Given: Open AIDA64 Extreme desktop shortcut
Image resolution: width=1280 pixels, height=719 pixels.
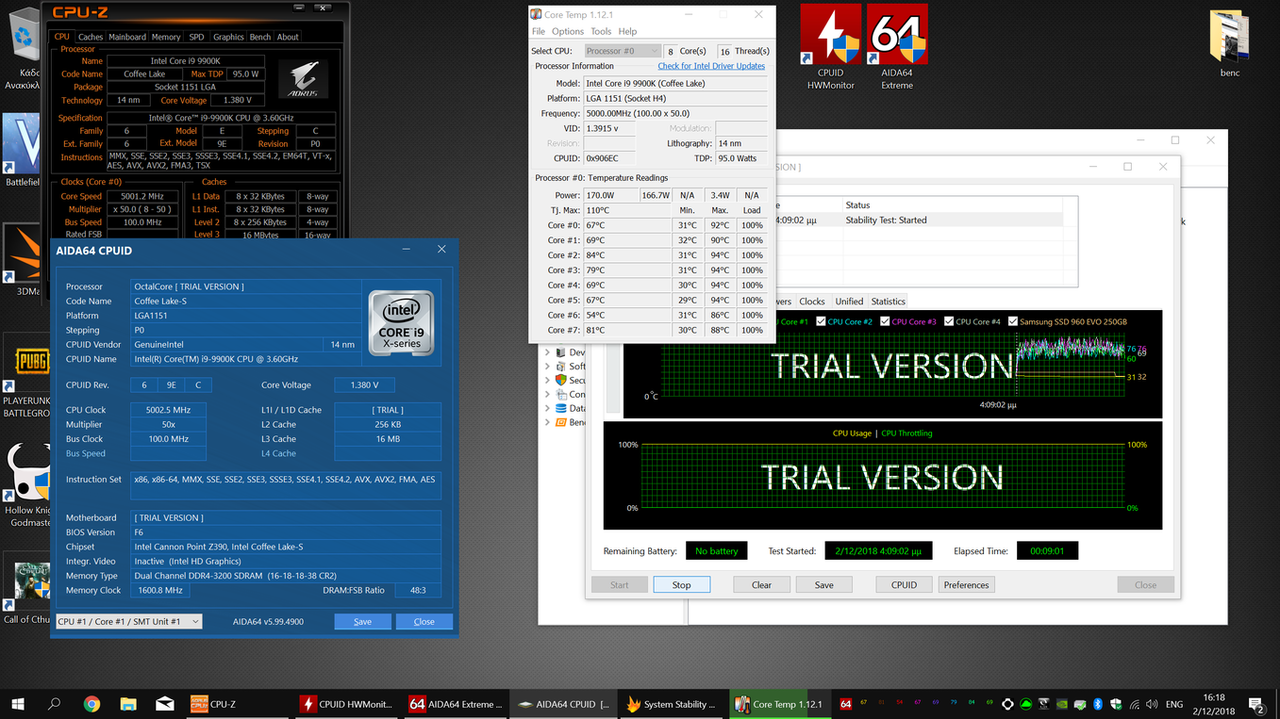Looking at the screenshot, I should (897, 47).
